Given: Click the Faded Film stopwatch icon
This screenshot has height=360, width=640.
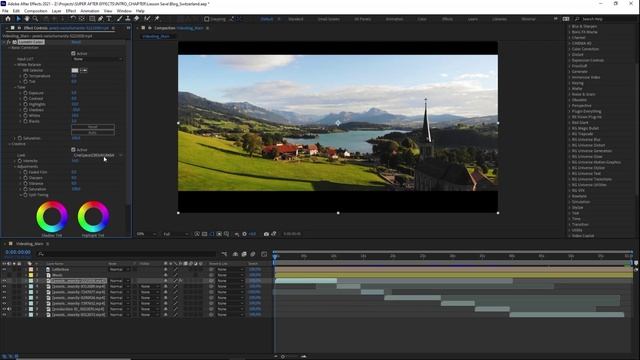Looking at the screenshot, I should [25, 172].
